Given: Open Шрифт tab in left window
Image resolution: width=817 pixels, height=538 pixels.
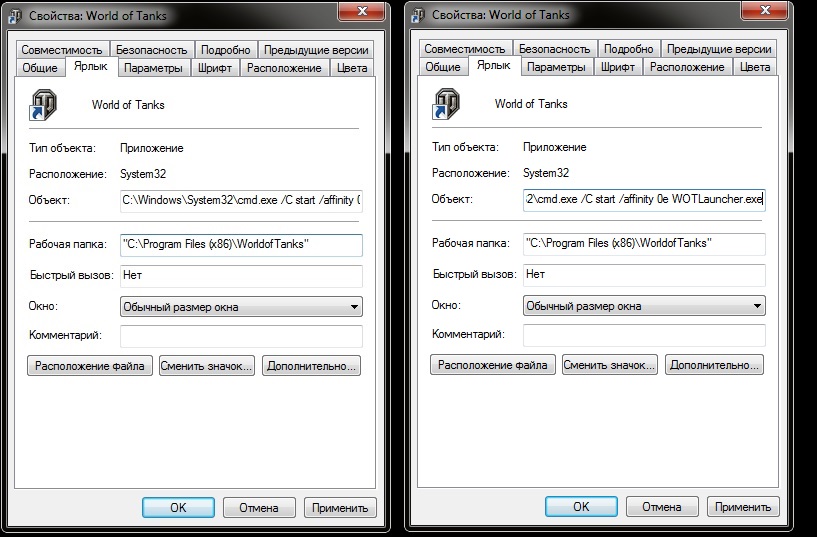Looking at the screenshot, I should 215,68.
